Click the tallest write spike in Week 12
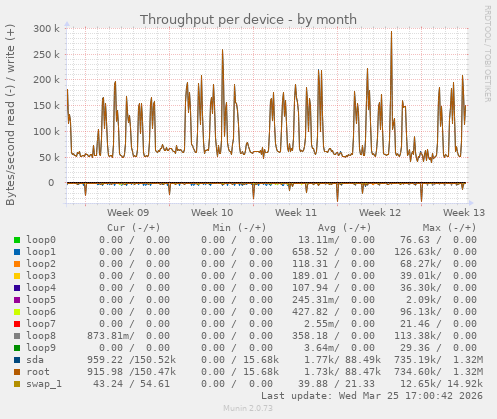This screenshot has height=419, width=497. (391, 32)
